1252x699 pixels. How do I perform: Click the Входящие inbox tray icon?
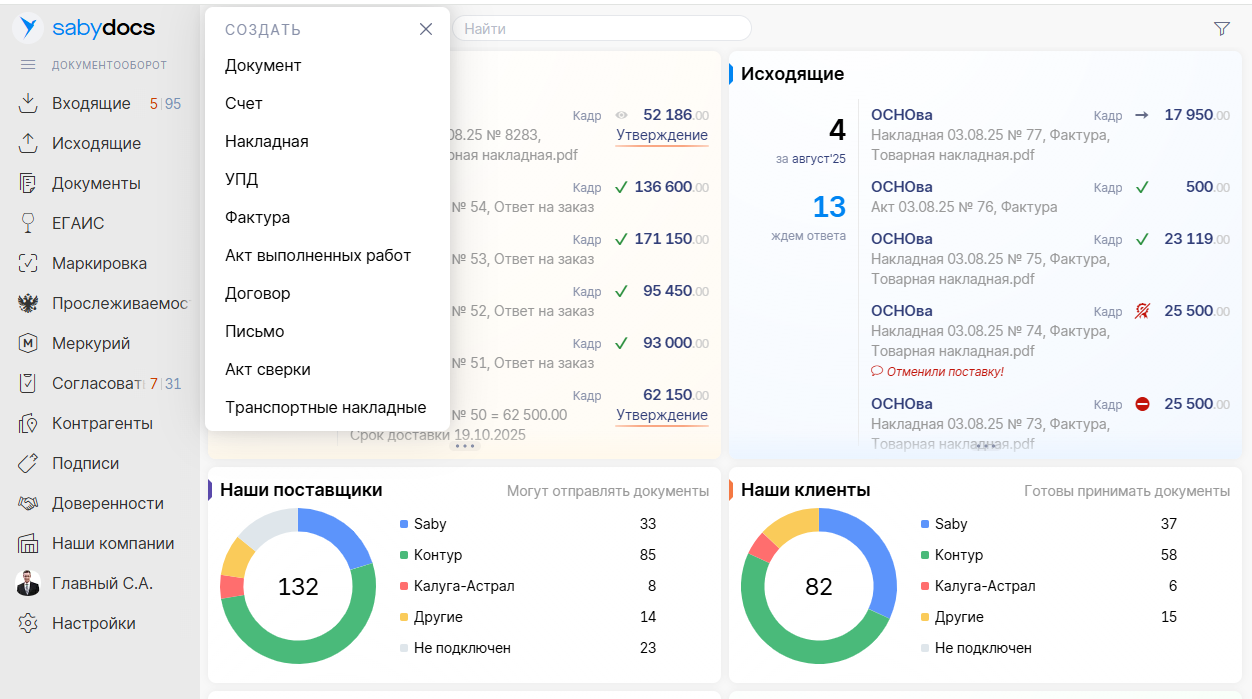(28, 103)
